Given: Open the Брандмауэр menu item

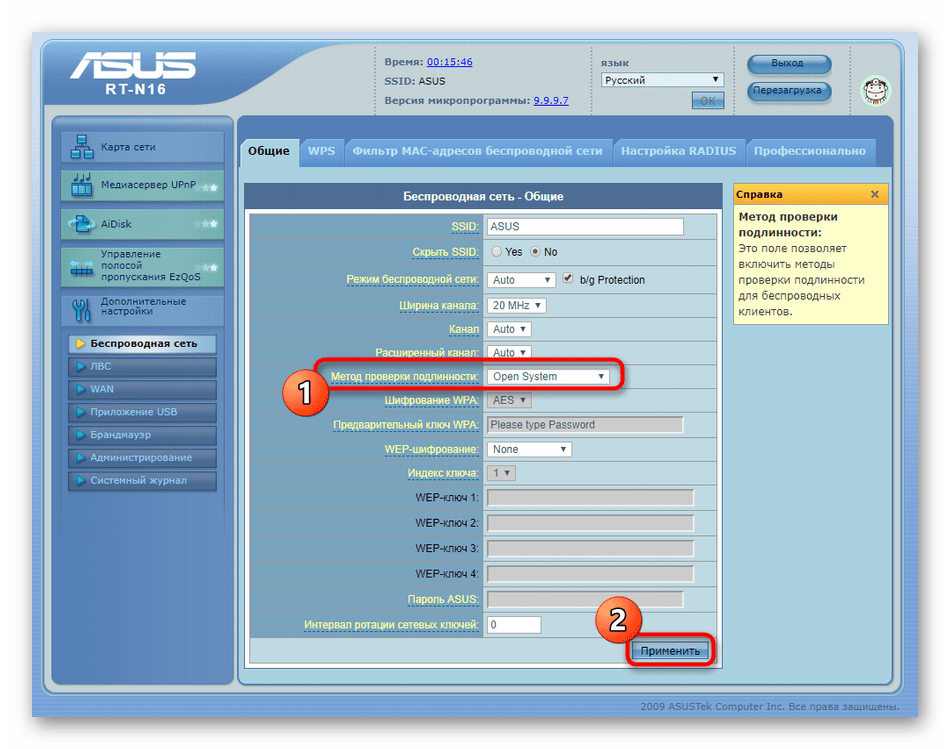Looking at the screenshot, I should coord(142,435).
